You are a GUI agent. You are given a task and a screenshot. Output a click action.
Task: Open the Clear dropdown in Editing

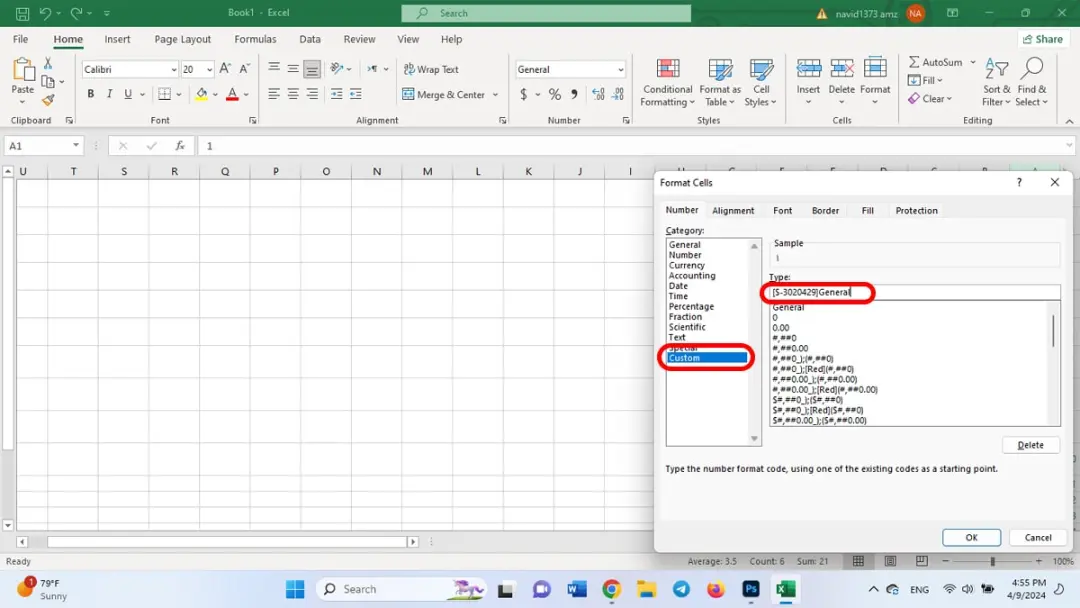click(x=930, y=98)
